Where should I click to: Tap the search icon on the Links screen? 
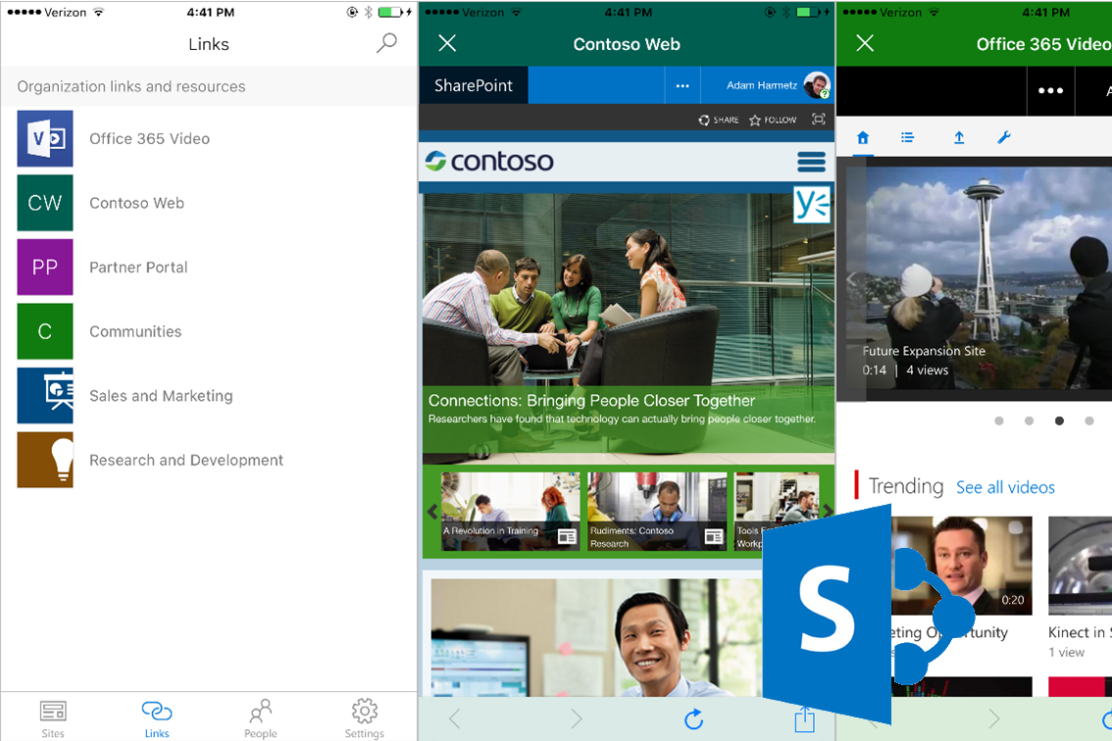(x=386, y=43)
